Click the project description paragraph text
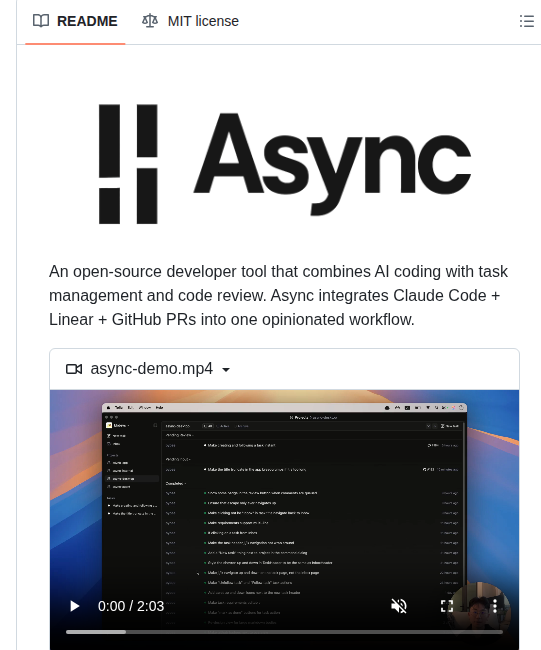The image size is (541, 650). click(x=278, y=296)
